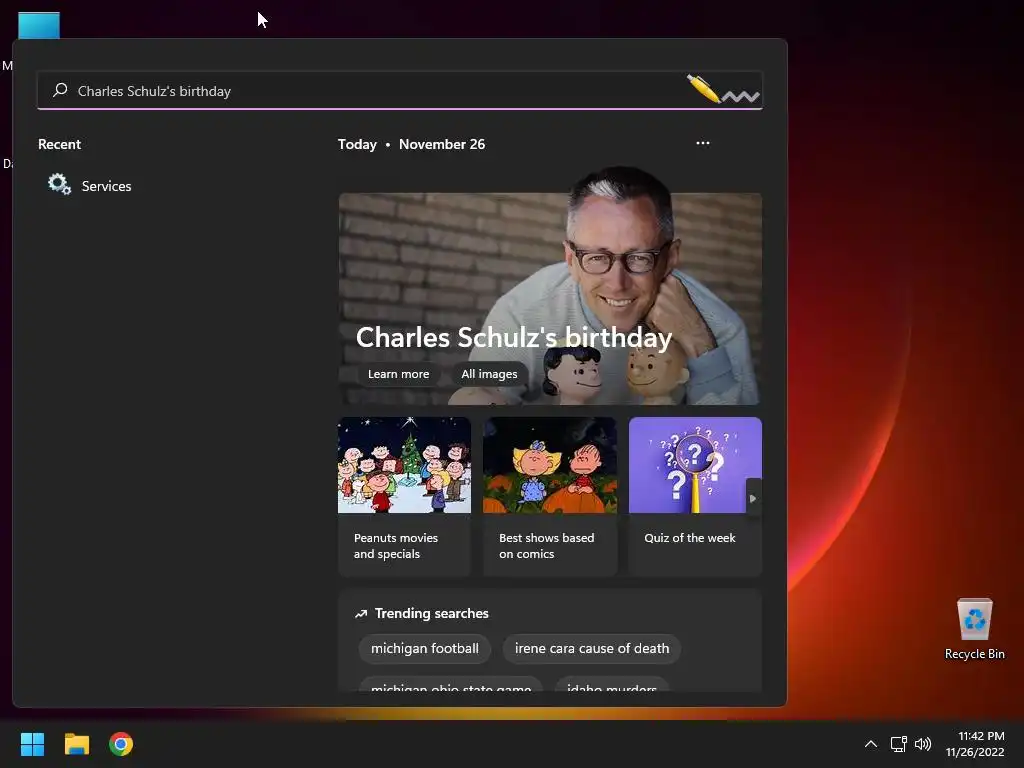Viewport: 1024px width, 768px height.
Task: Click the Today November 26 label
Action: pos(411,144)
